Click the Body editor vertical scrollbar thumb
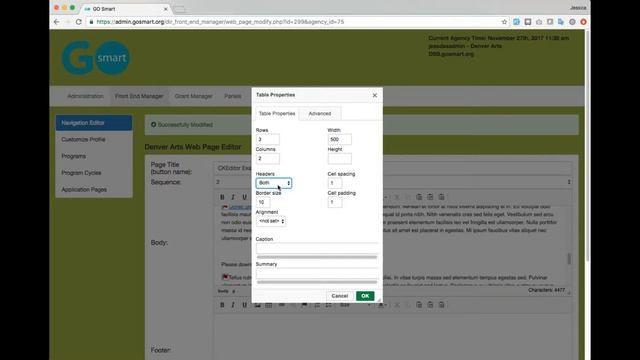 (569, 258)
